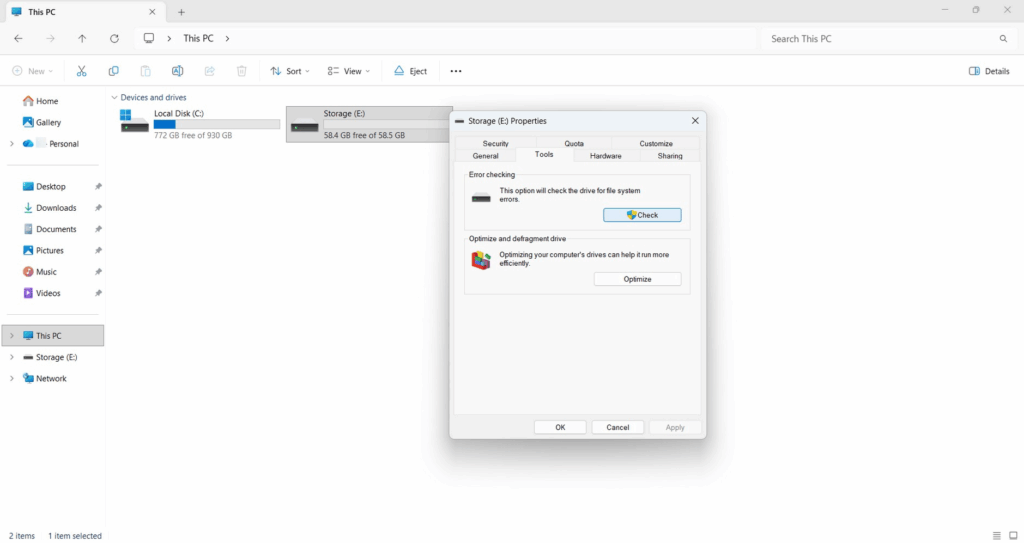Switch to the Hardware tab
Screen dimensions: 1024x543
(x=605, y=156)
